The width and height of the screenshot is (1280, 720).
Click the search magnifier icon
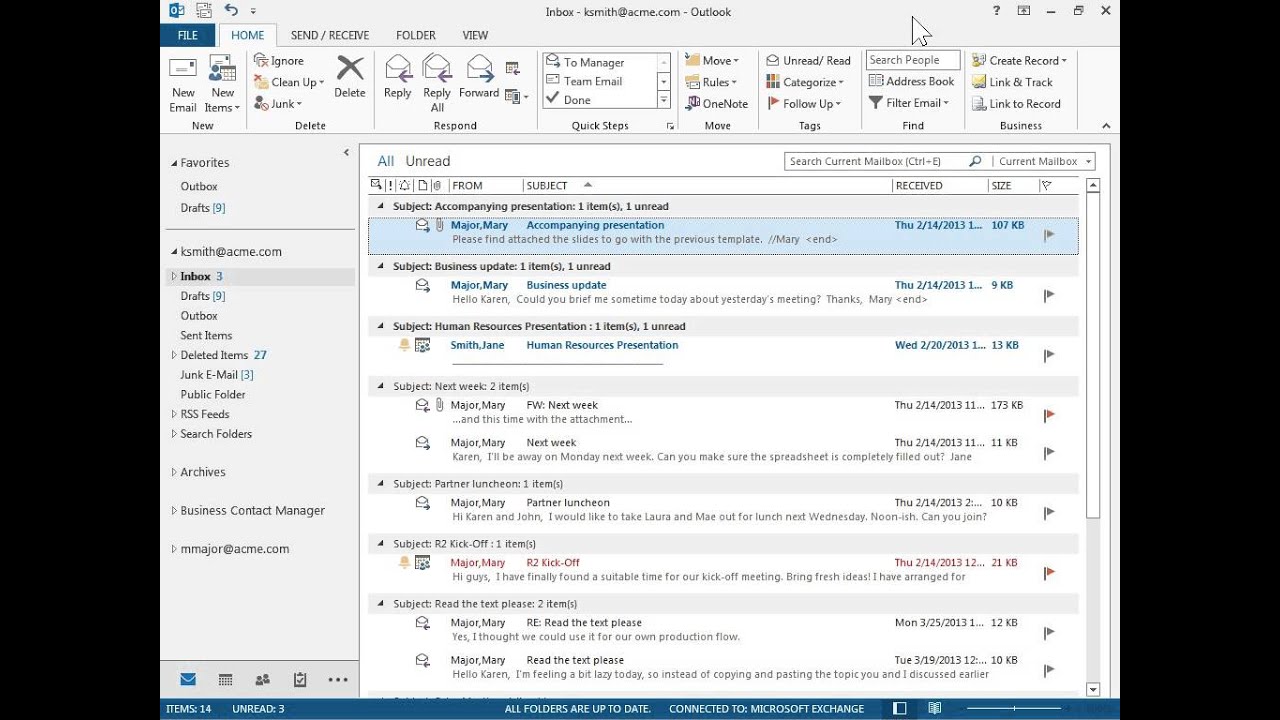[975, 161]
